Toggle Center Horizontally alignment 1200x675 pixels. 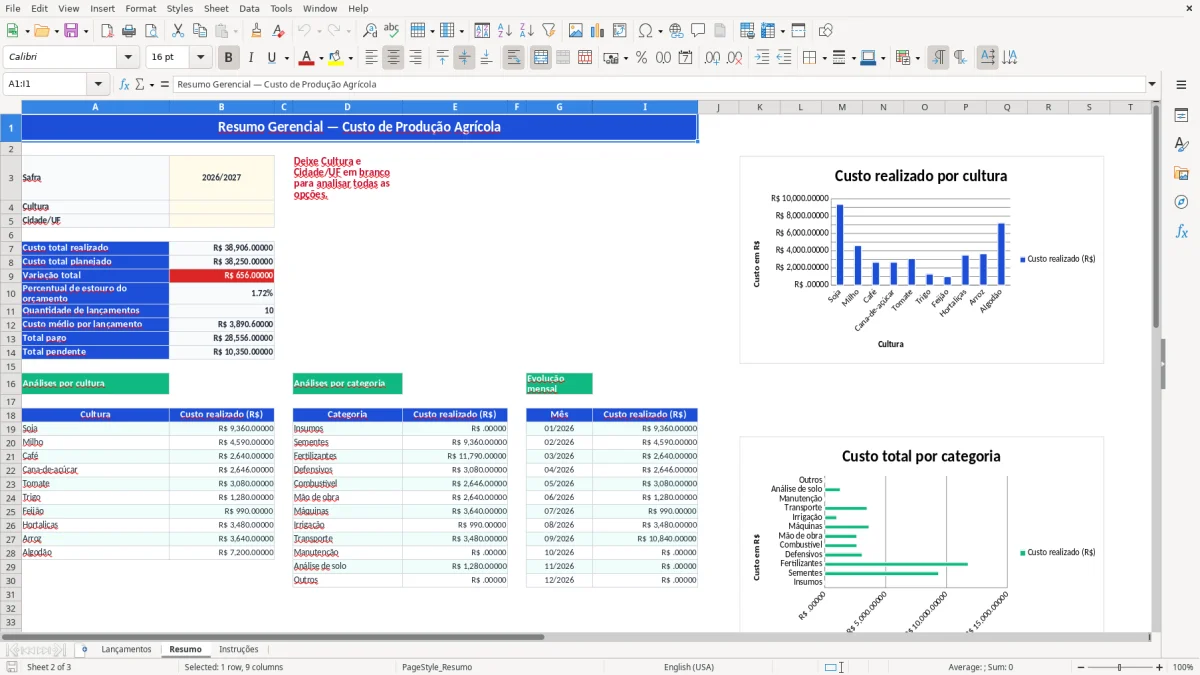point(394,58)
